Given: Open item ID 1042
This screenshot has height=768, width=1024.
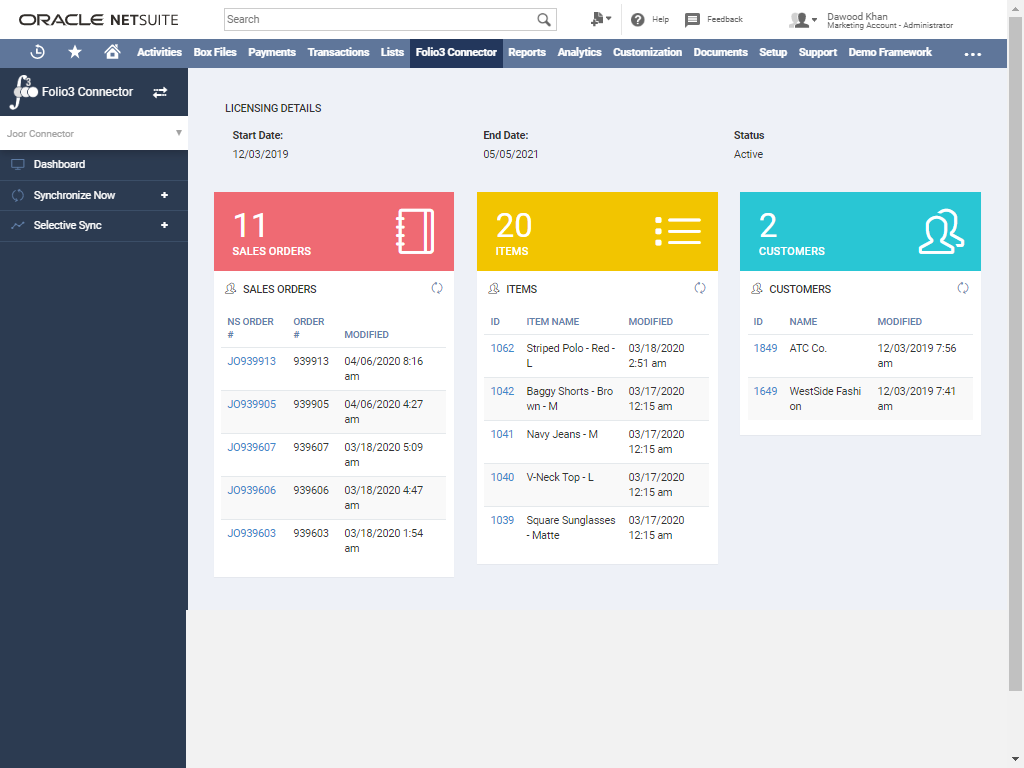Looking at the screenshot, I should point(502,391).
